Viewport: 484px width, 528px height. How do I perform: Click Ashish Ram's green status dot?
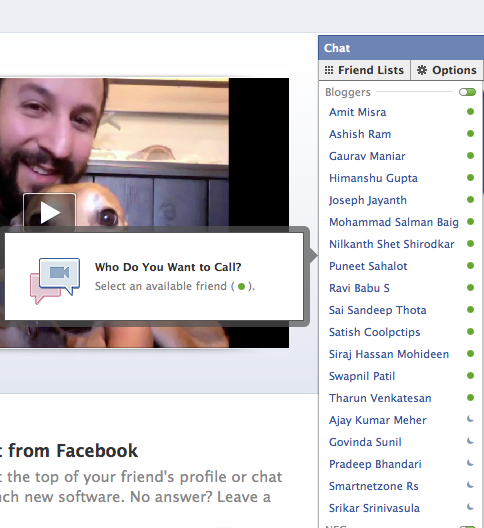(x=471, y=134)
